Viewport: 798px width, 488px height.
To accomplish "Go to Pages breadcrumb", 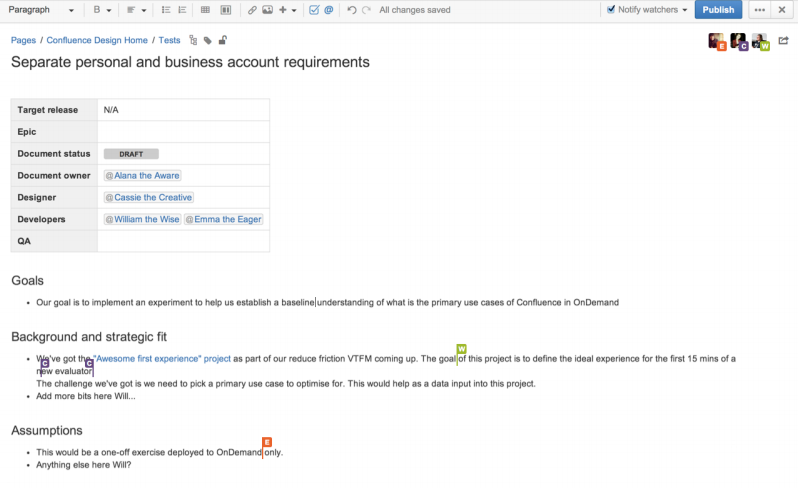I will [23, 40].
